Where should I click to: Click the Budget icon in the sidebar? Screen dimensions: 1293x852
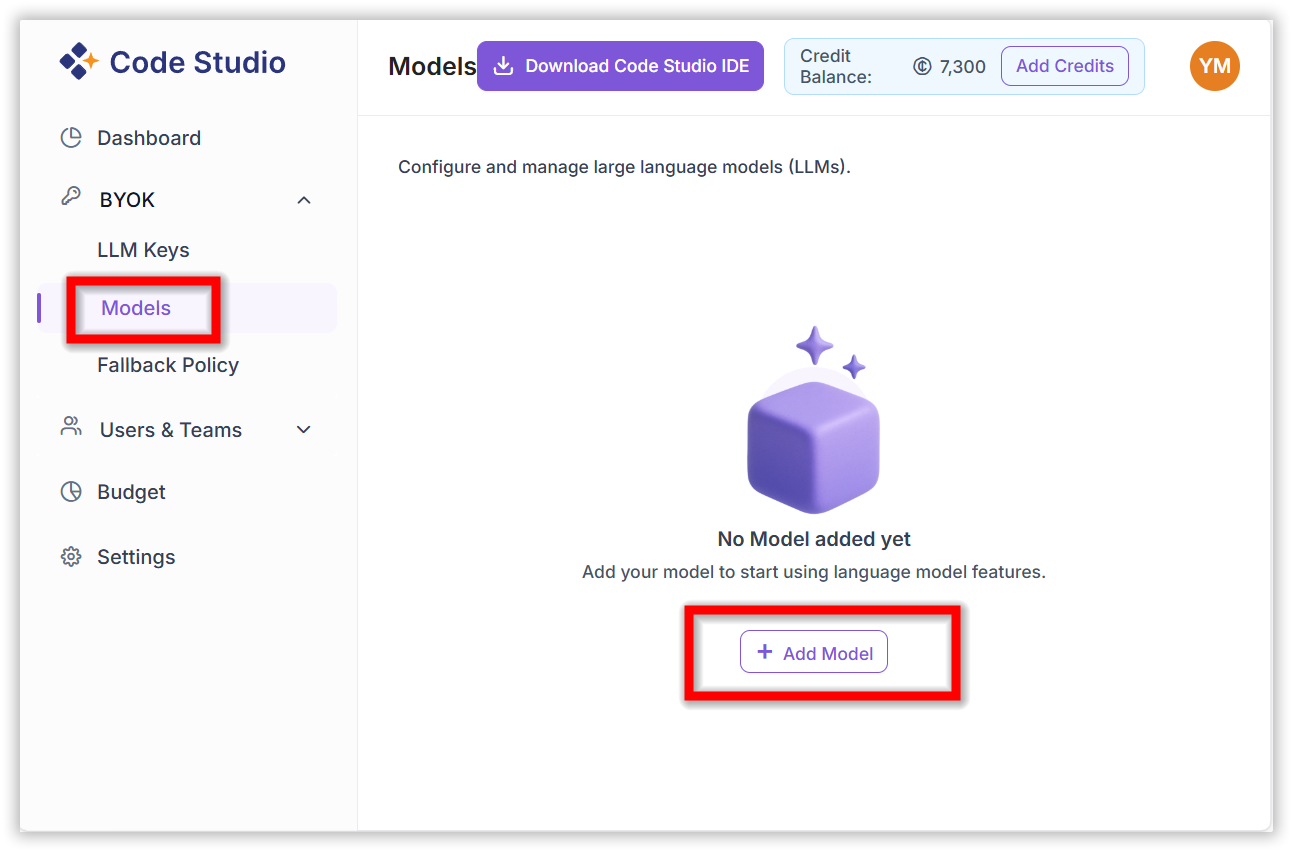pyautogui.click(x=71, y=491)
